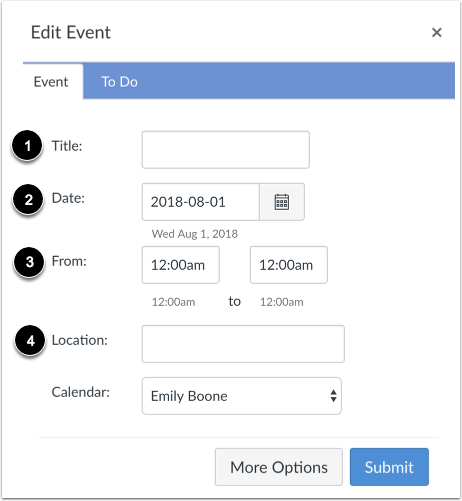Open the date picker calendar icon
Image resolution: width=462 pixels, height=501 pixels.
pyautogui.click(x=282, y=202)
